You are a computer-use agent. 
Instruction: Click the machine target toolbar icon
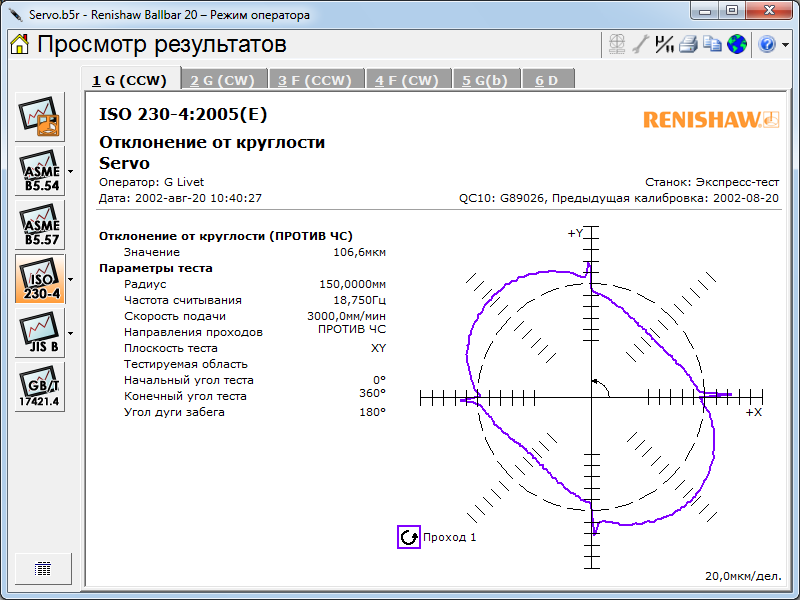point(617,44)
